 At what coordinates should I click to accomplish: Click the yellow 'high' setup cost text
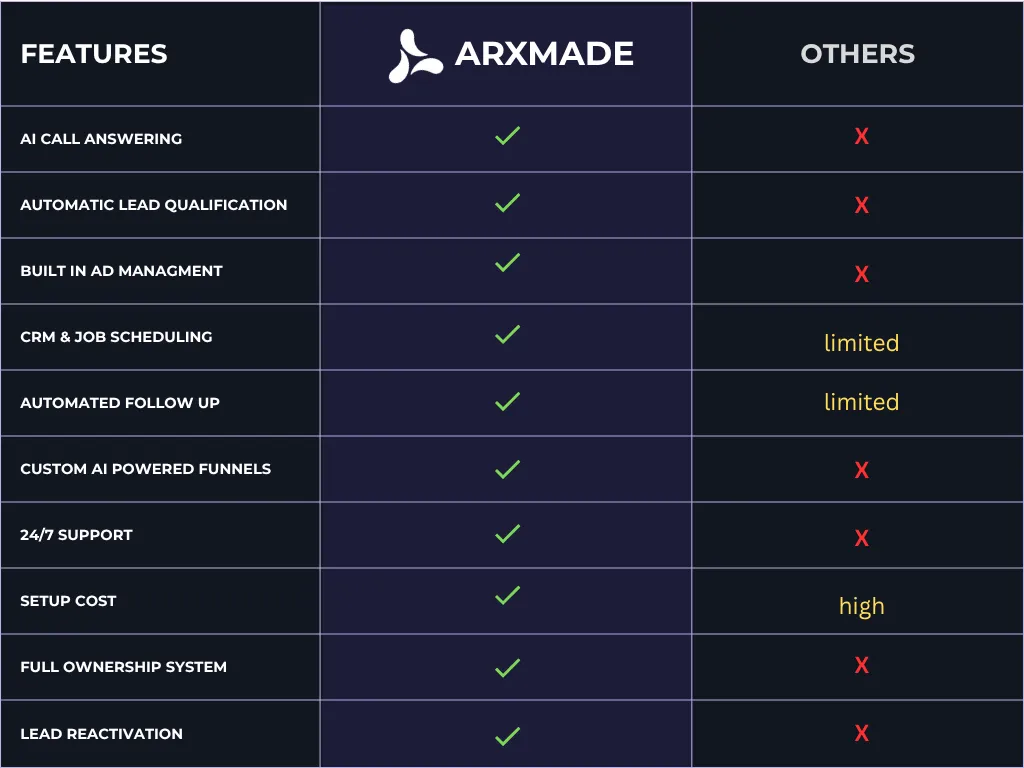point(861,607)
